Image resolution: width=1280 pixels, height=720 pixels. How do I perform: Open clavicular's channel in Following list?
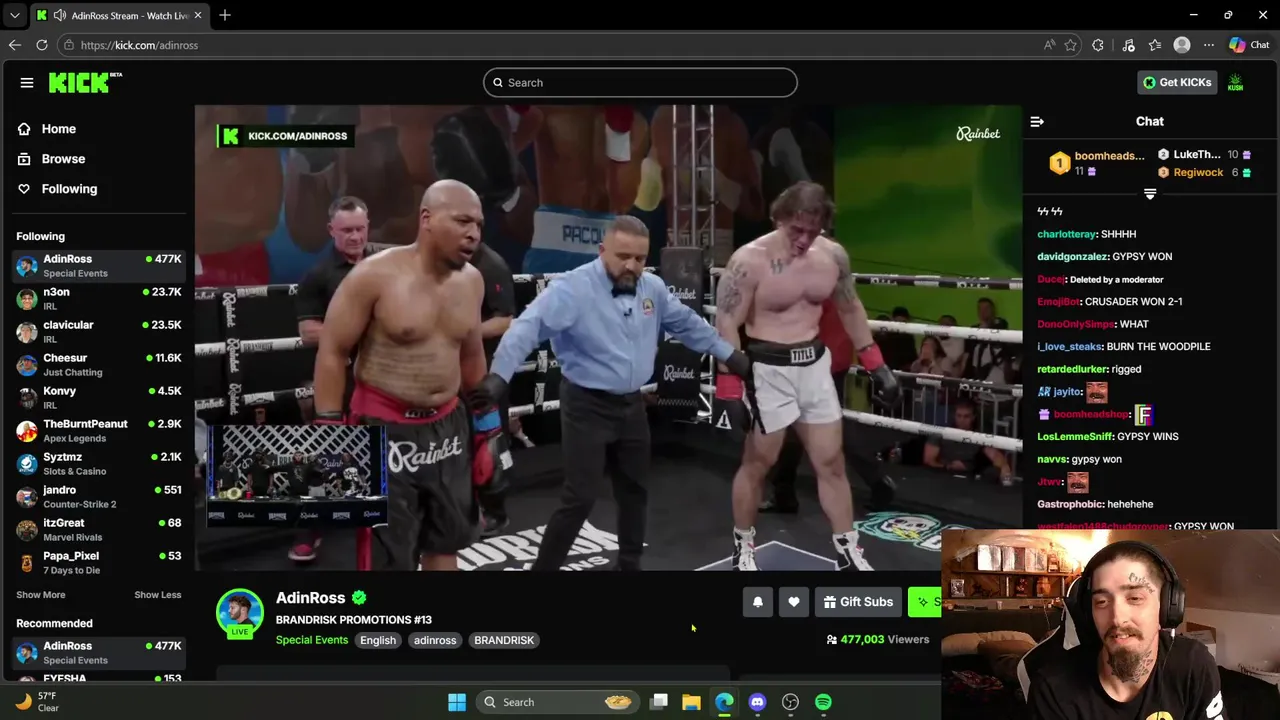point(98,331)
